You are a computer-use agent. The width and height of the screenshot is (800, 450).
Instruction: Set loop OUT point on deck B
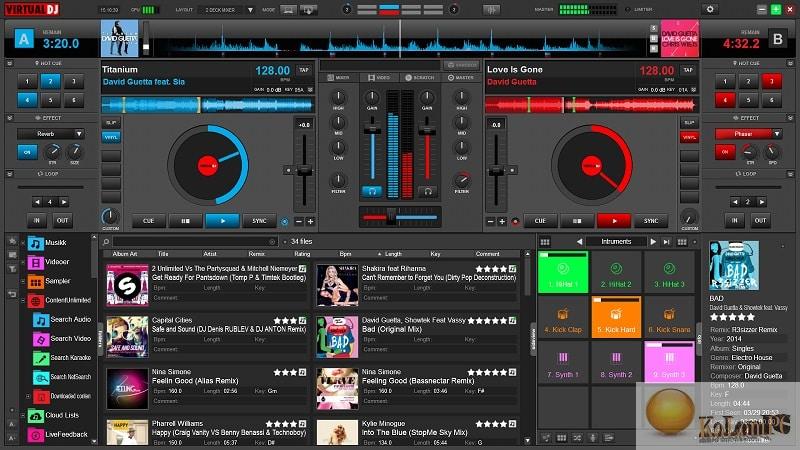coord(760,220)
